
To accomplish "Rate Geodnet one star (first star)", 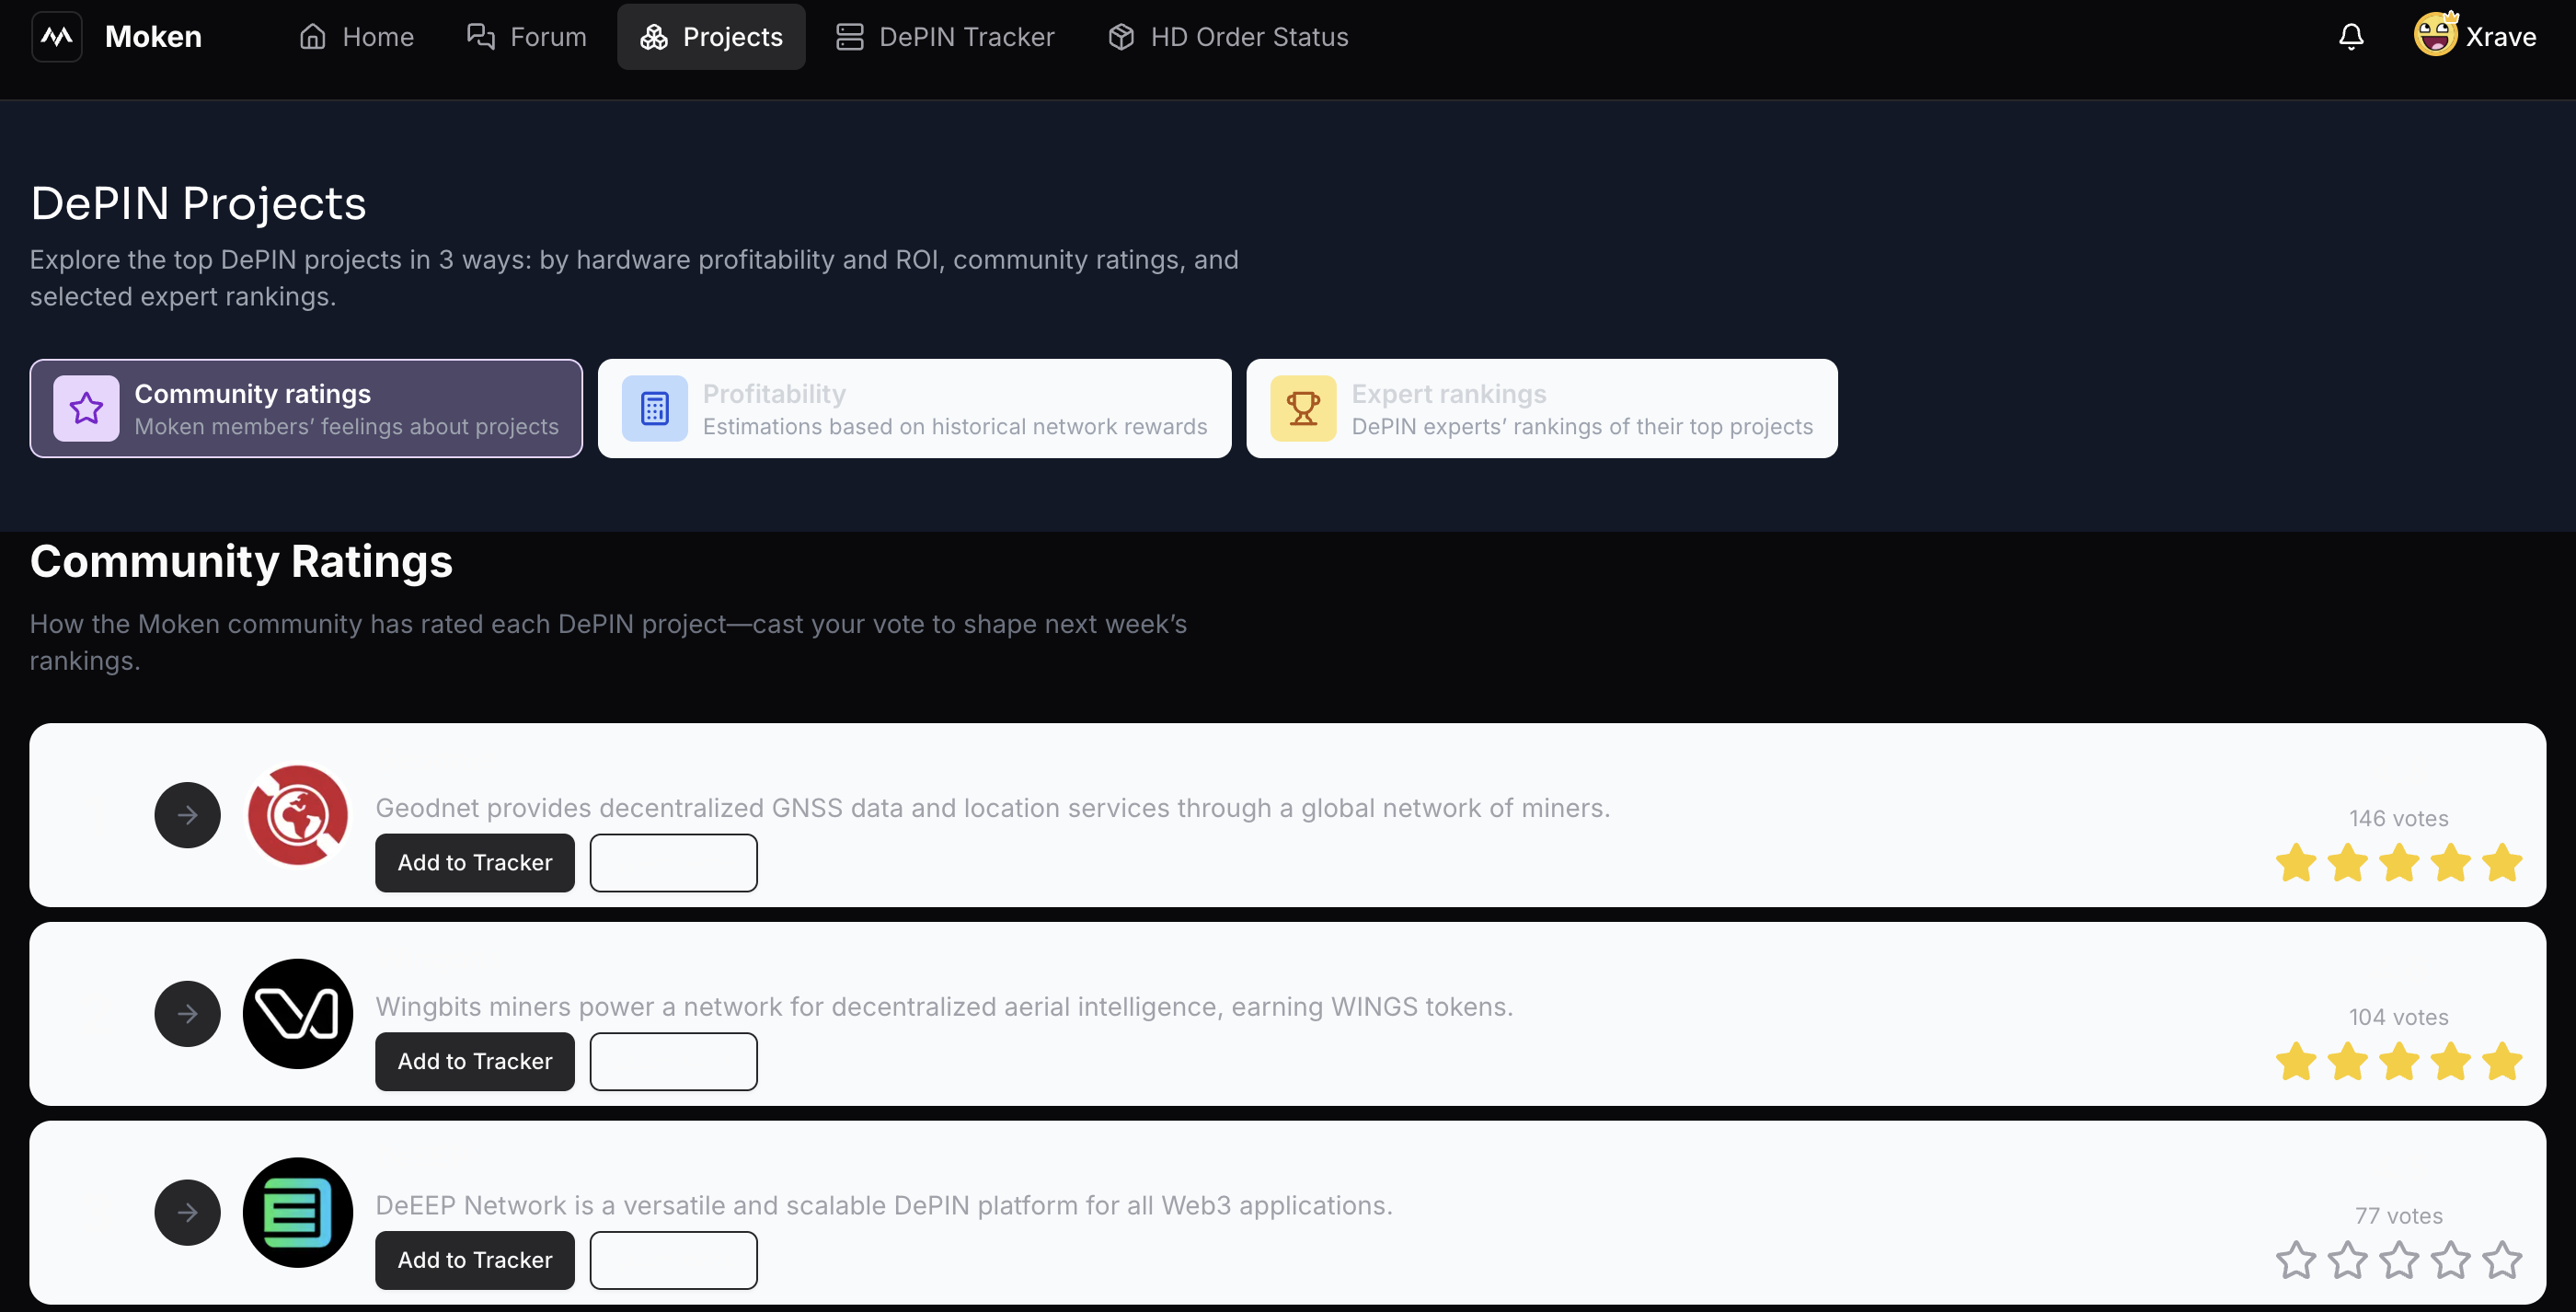I will [x=2296, y=862].
